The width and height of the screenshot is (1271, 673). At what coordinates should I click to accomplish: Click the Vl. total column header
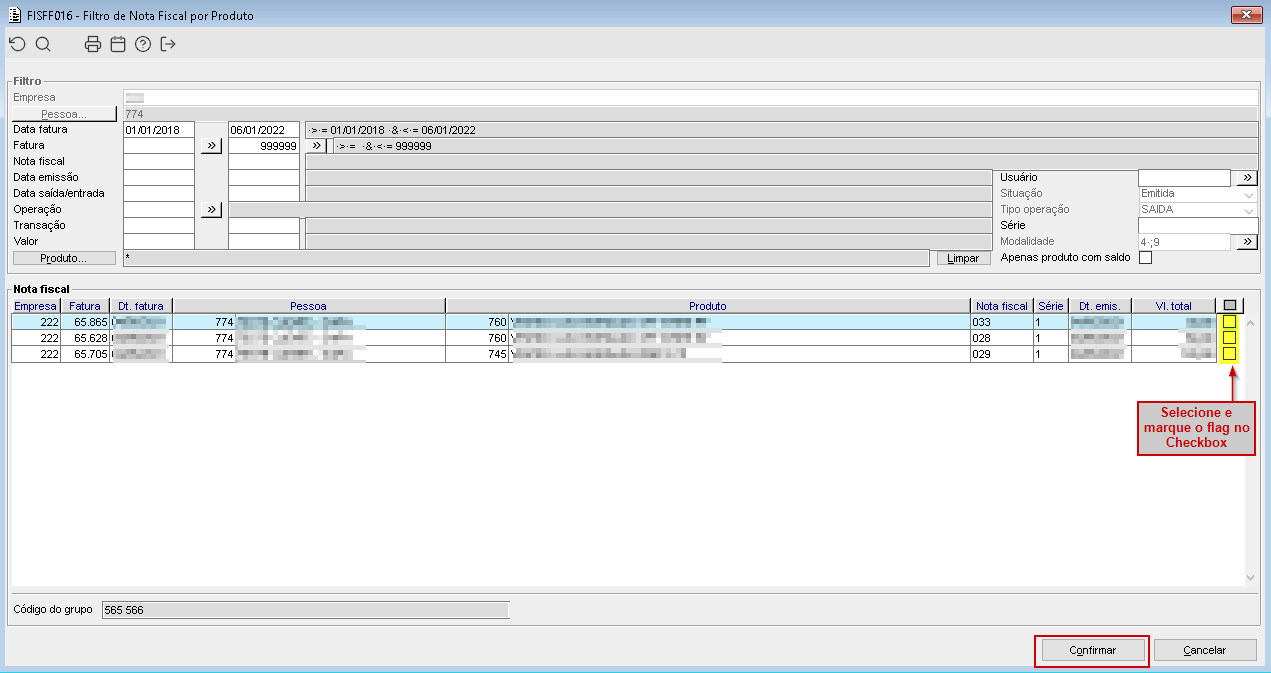pyautogui.click(x=1174, y=306)
